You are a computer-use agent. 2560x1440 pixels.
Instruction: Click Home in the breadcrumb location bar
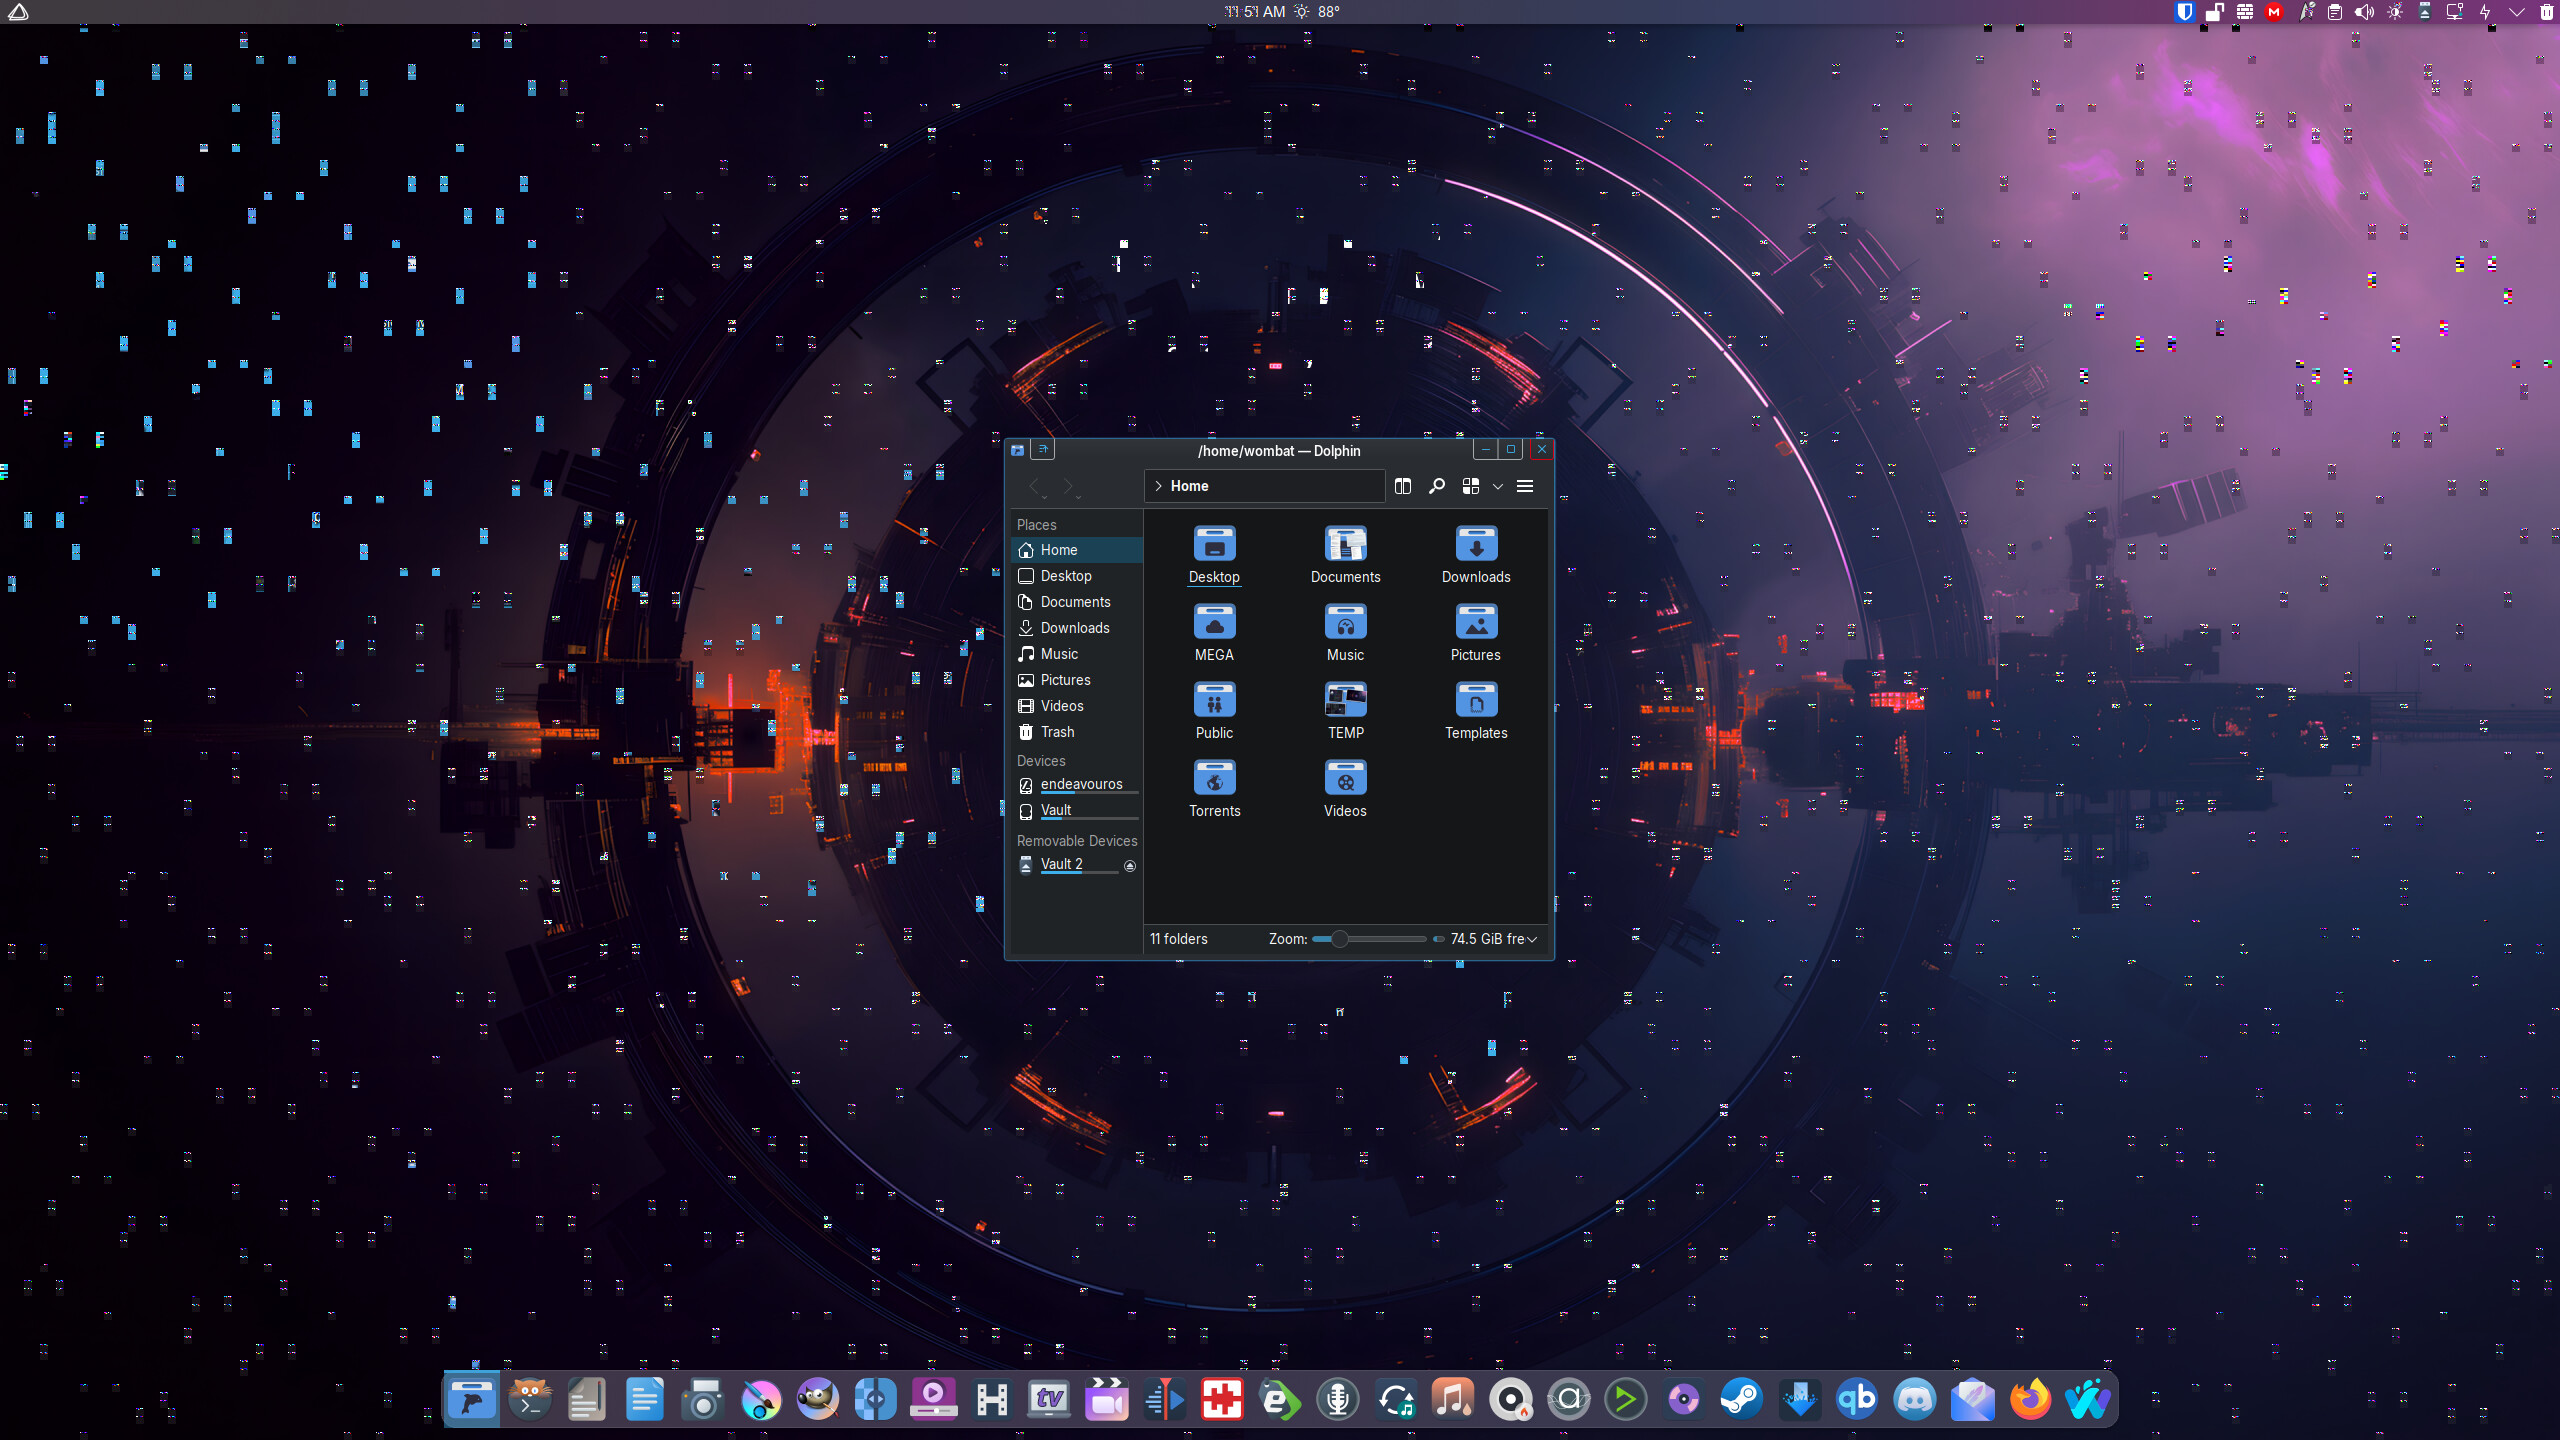click(x=1189, y=486)
